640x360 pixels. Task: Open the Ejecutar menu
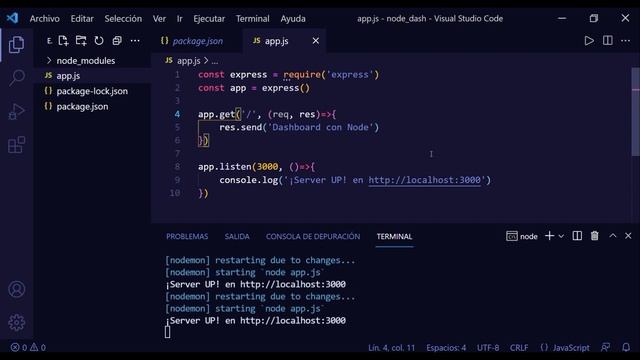click(x=209, y=19)
